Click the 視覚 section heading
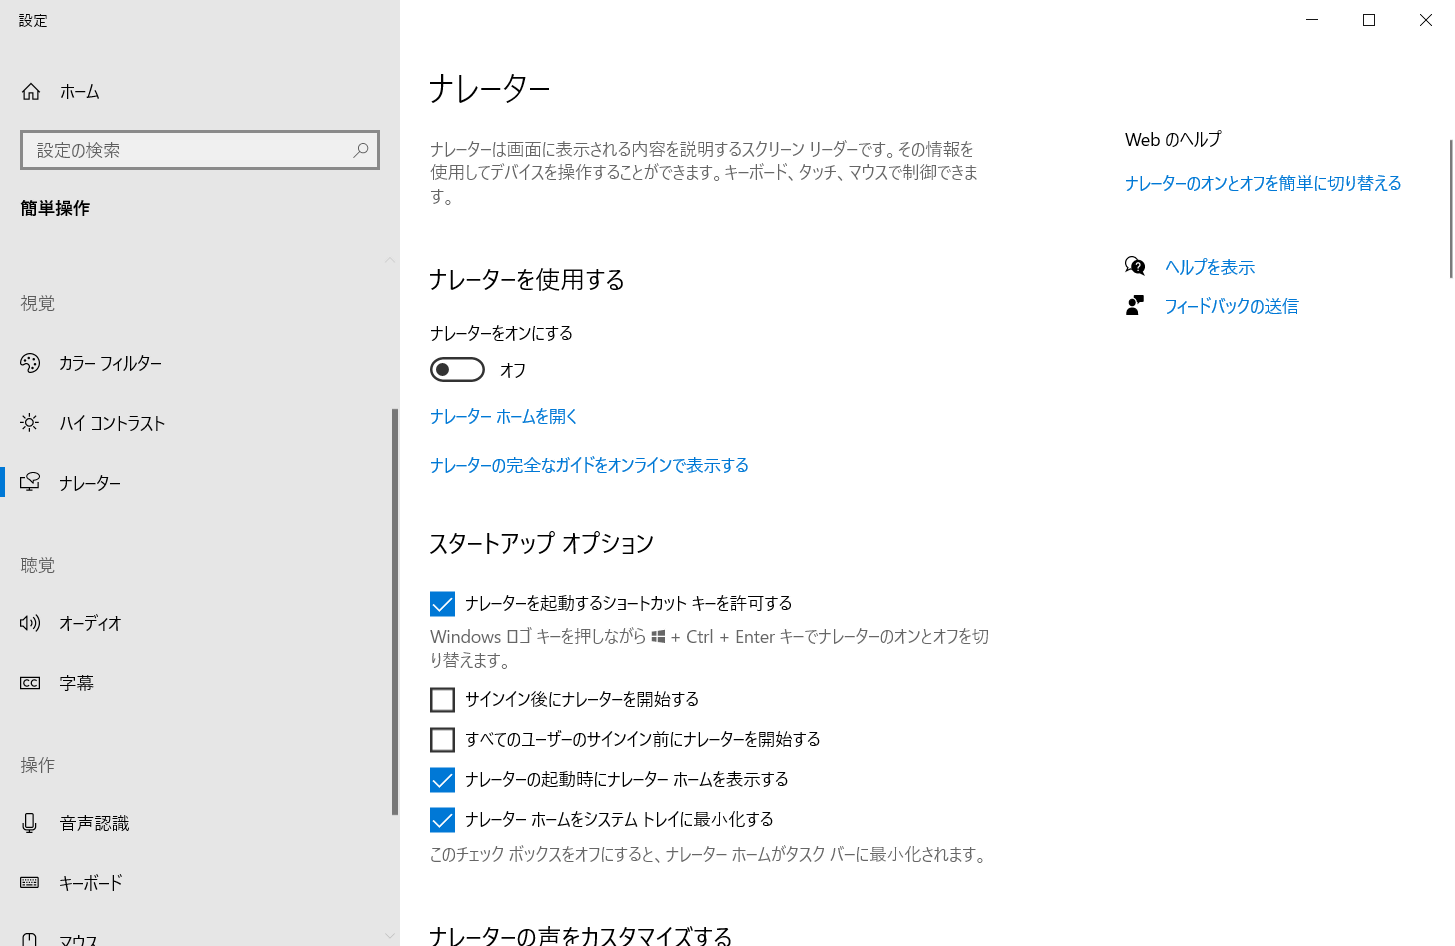1455x946 pixels. pyautogui.click(x=38, y=303)
